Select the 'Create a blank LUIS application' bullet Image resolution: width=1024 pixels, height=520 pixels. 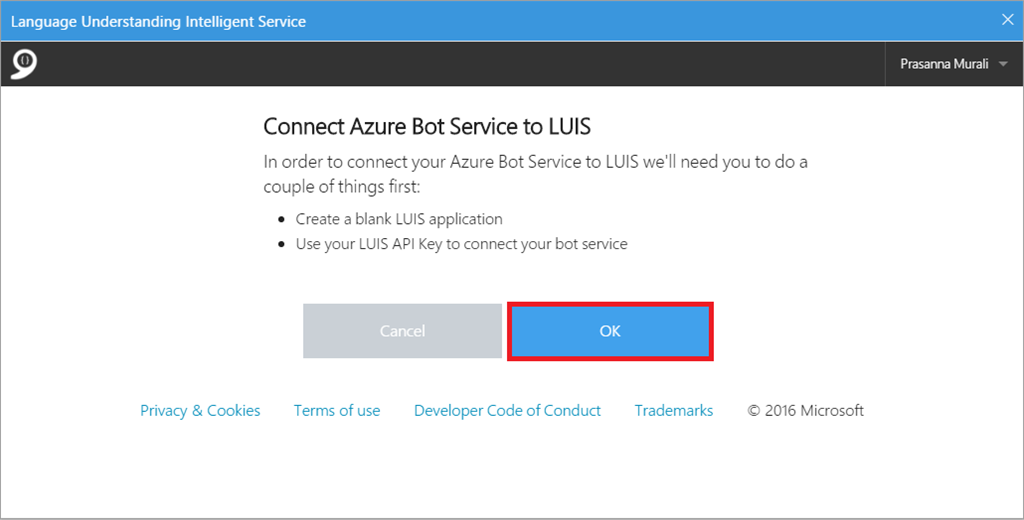[399, 219]
